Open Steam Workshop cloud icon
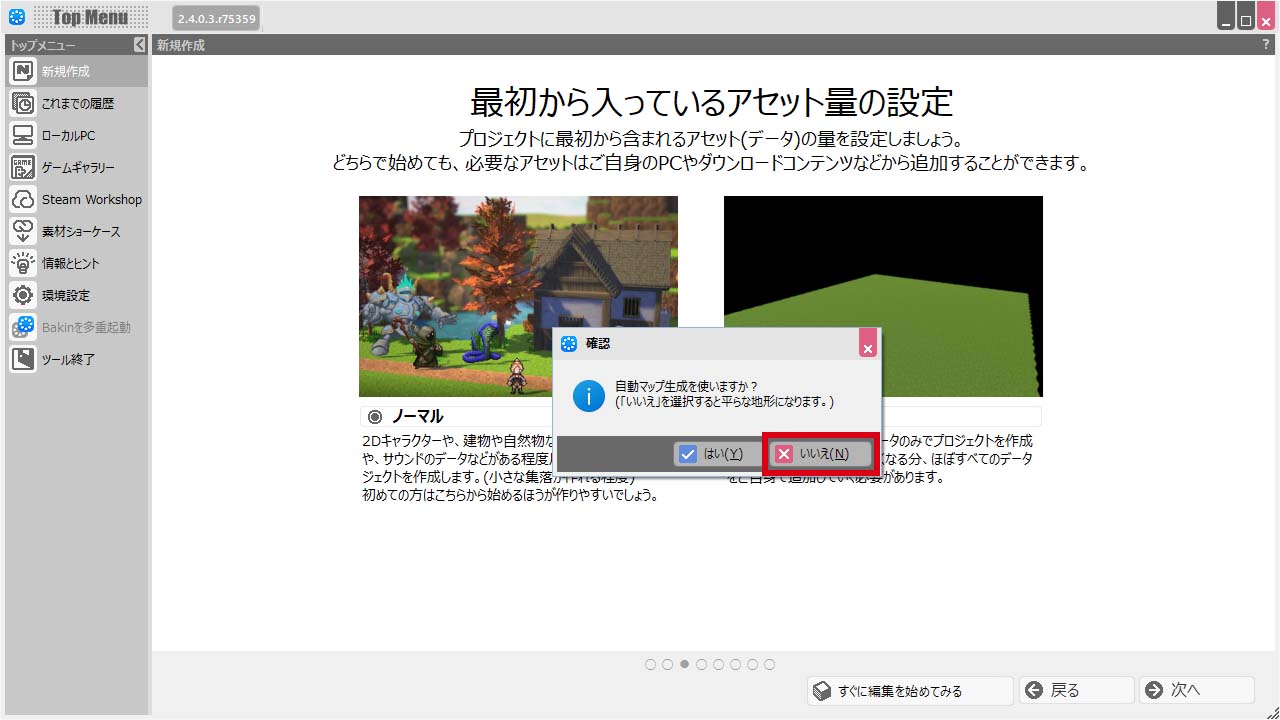Screen dimensions: 1280x720 [24, 199]
